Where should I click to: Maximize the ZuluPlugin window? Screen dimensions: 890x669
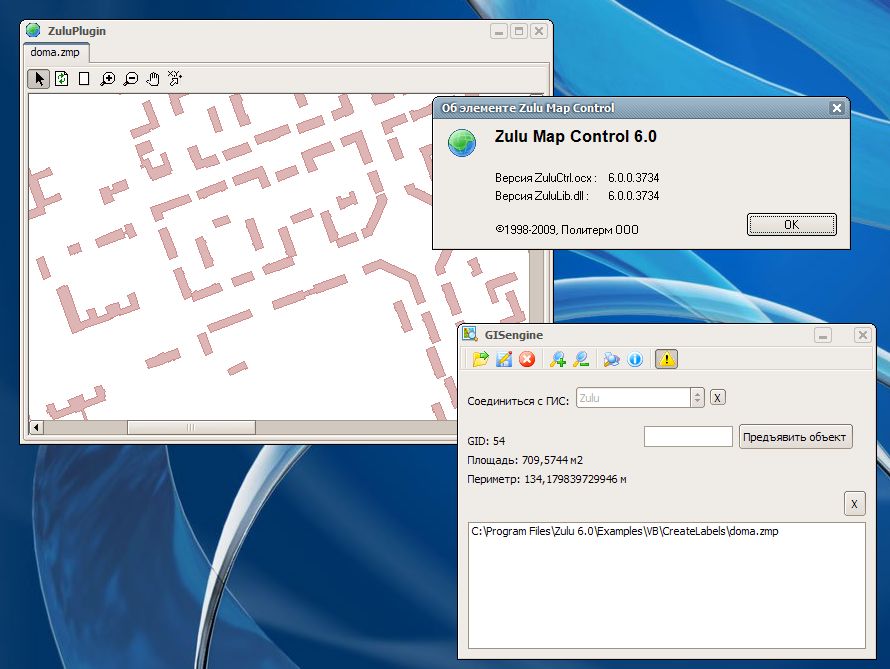coord(519,31)
